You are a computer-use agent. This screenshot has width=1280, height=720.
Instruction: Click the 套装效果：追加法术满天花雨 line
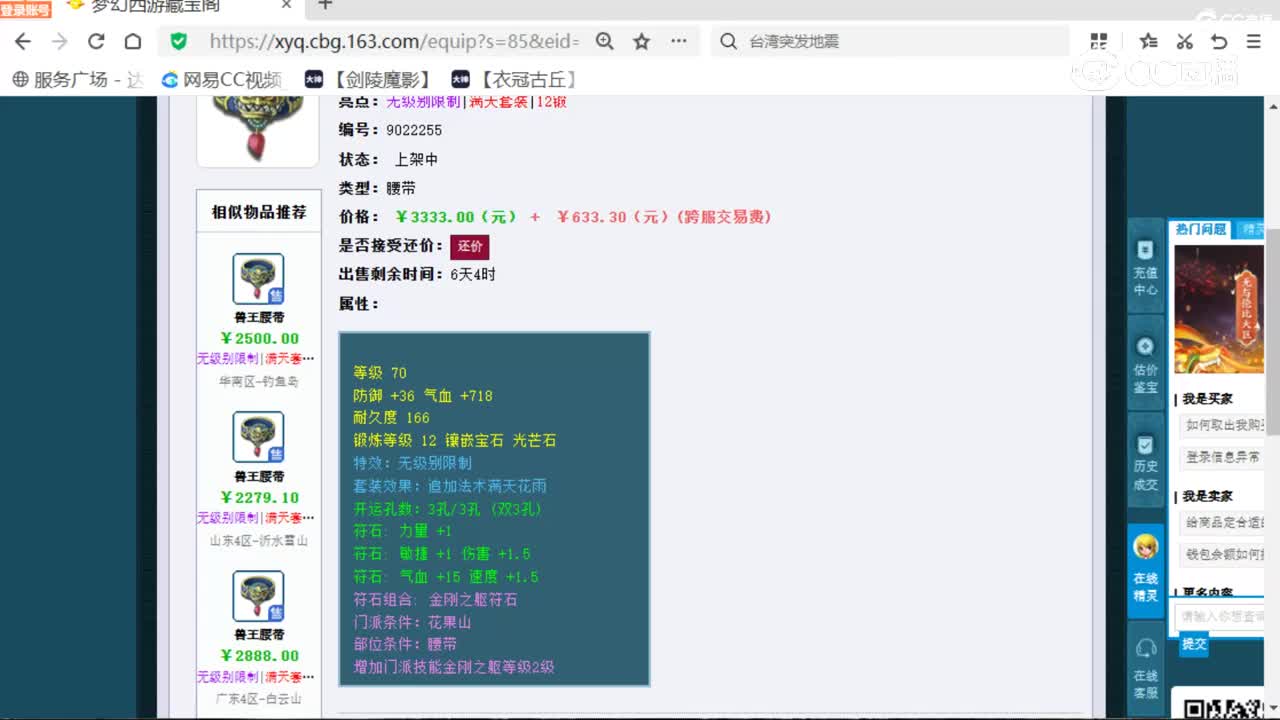[450, 486]
